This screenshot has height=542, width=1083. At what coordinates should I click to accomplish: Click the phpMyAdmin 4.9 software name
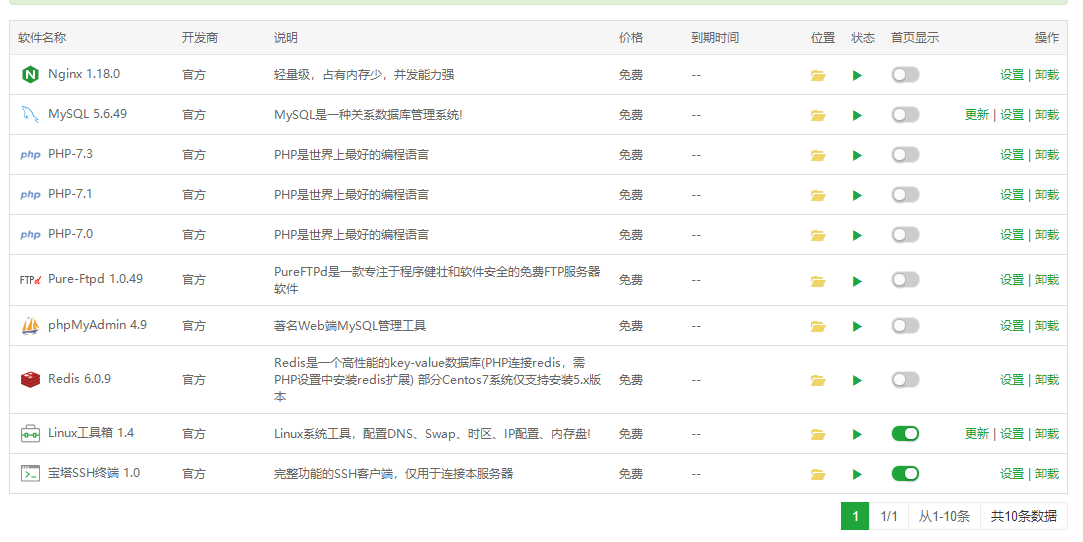(x=97, y=325)
